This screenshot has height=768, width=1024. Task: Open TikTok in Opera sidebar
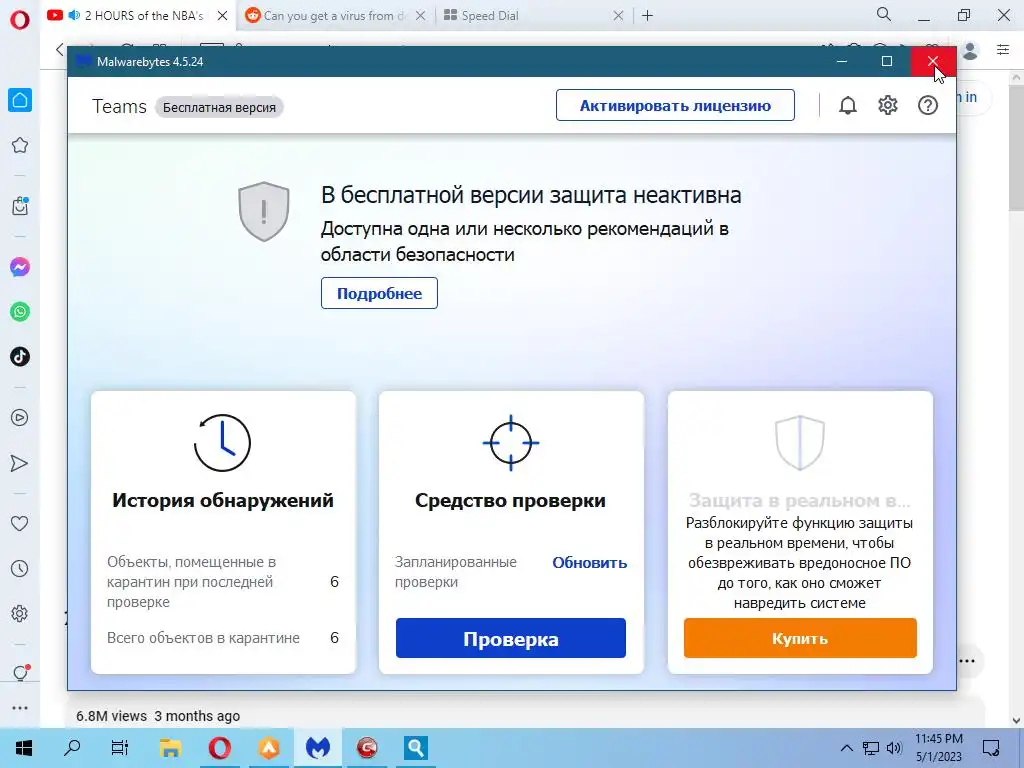[x=20, y=357]
